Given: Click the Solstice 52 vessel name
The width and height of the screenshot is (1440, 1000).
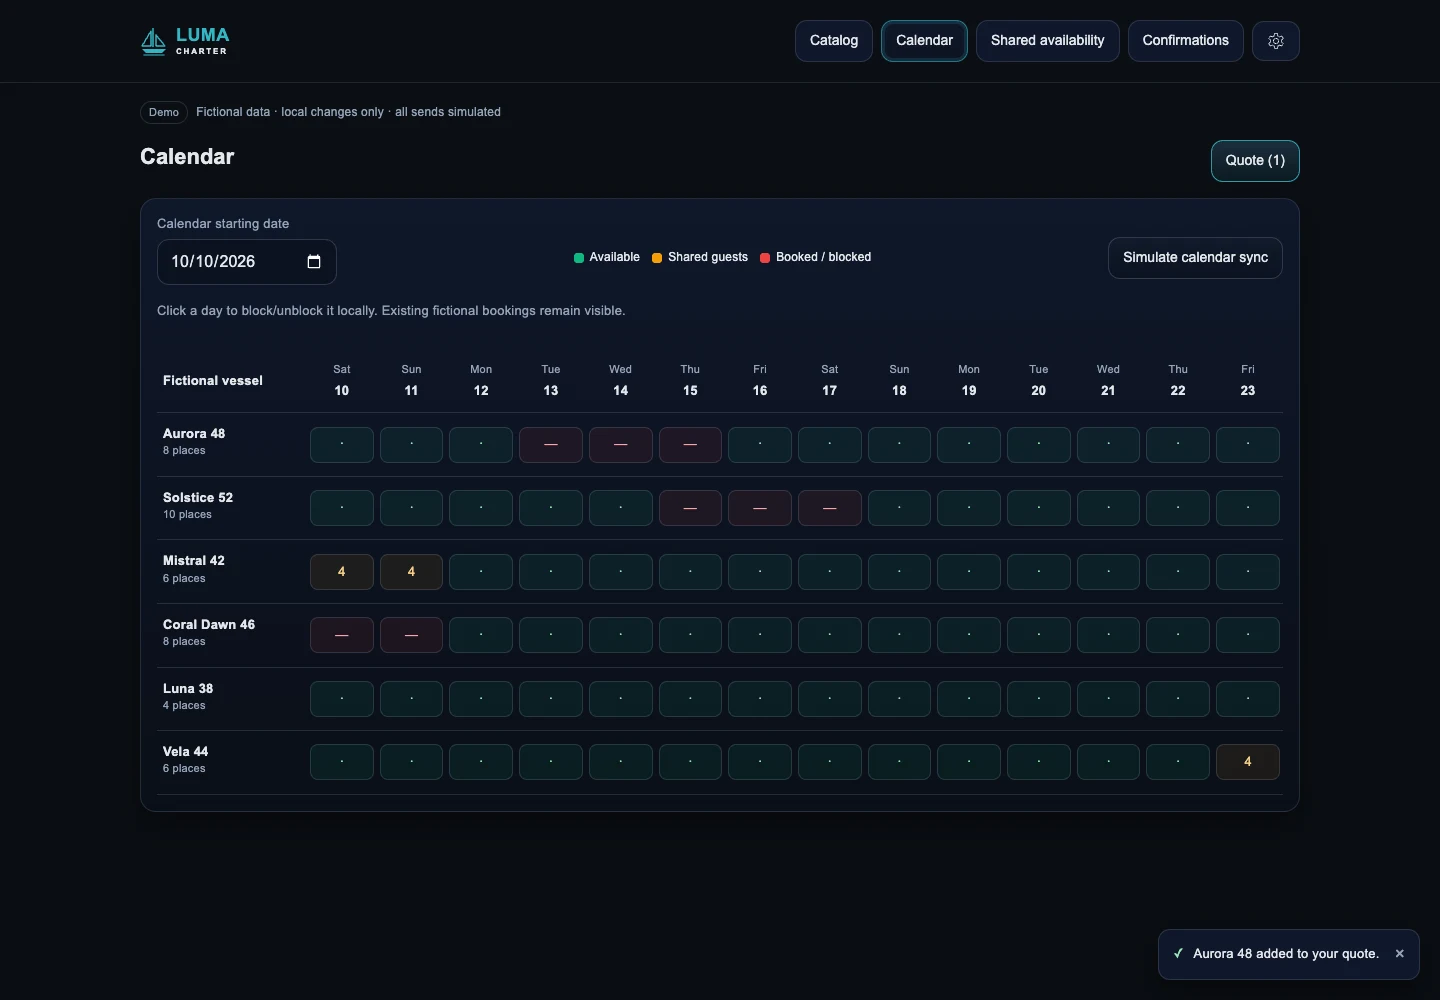Looking at the screenshot, I should [x=198, y=498].
